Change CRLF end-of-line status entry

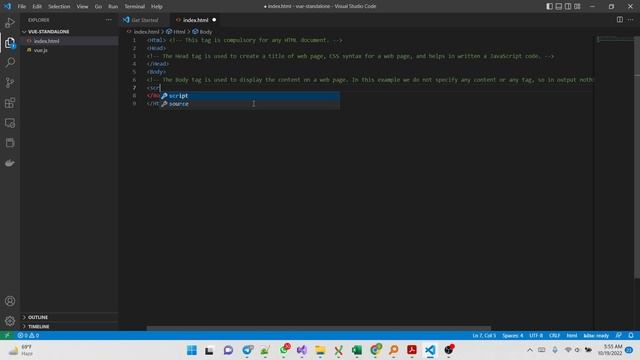(x=554, y=335)
